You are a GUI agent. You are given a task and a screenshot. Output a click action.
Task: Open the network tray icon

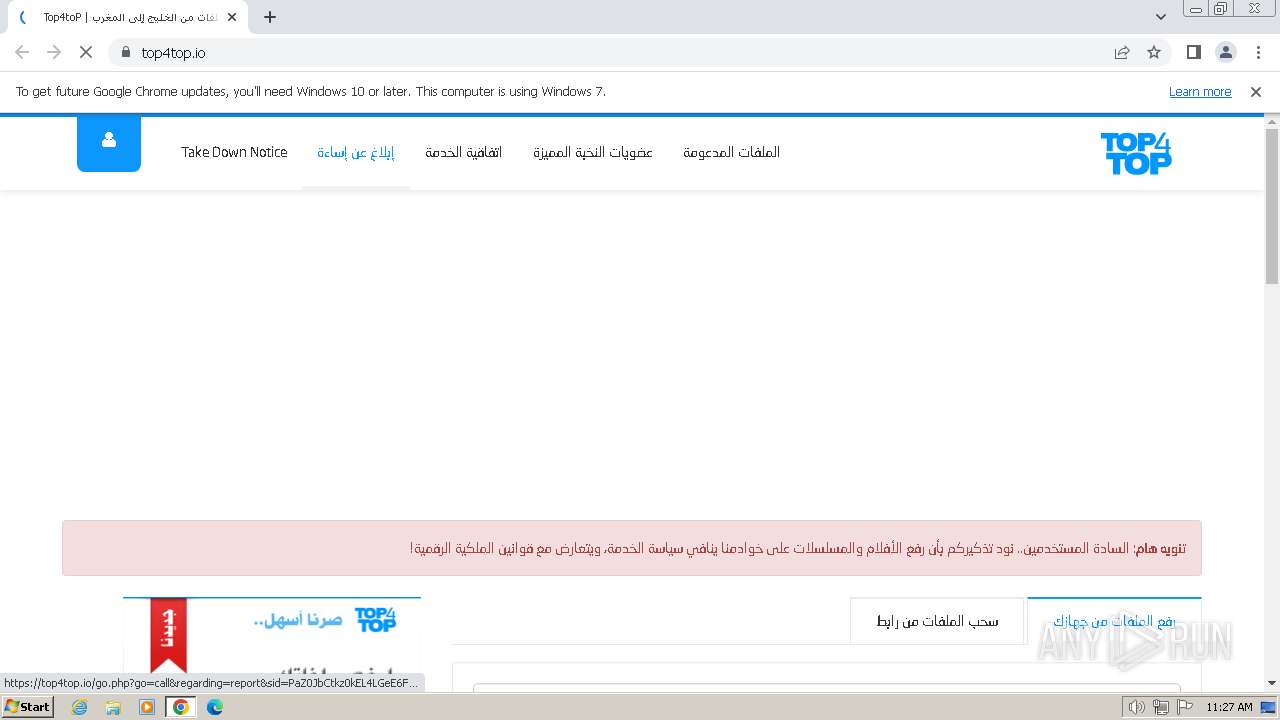coord(1161,707)
